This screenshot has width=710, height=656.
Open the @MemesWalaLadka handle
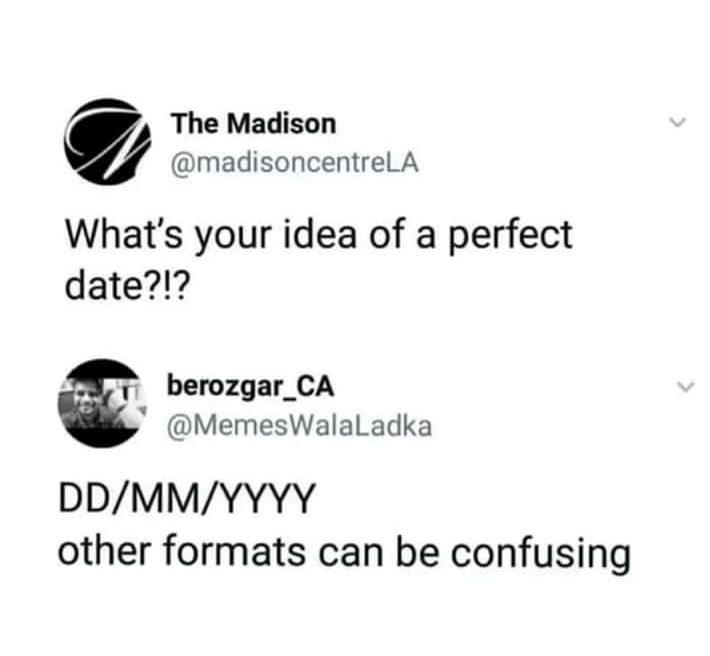click(x=299, y=426)
